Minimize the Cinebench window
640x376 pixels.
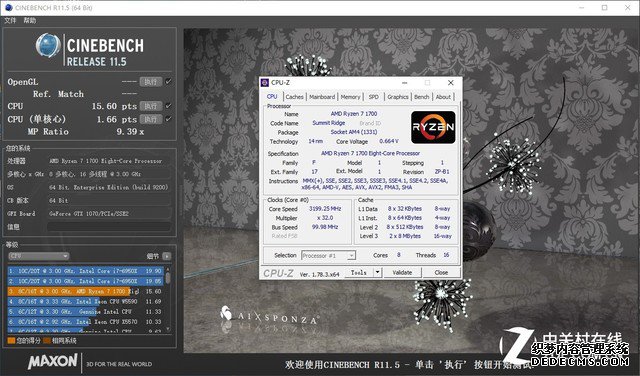pyautogui.click(x=582, y=7)
